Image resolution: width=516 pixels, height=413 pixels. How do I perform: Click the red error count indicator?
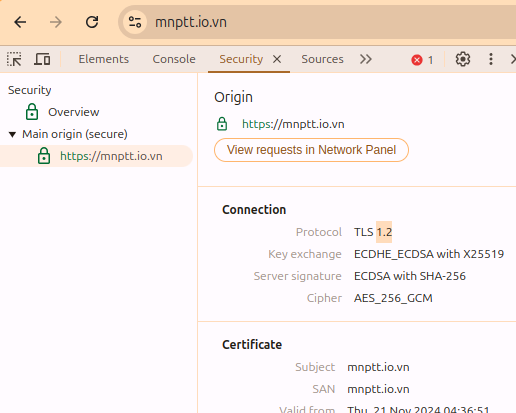click(422, 60)
